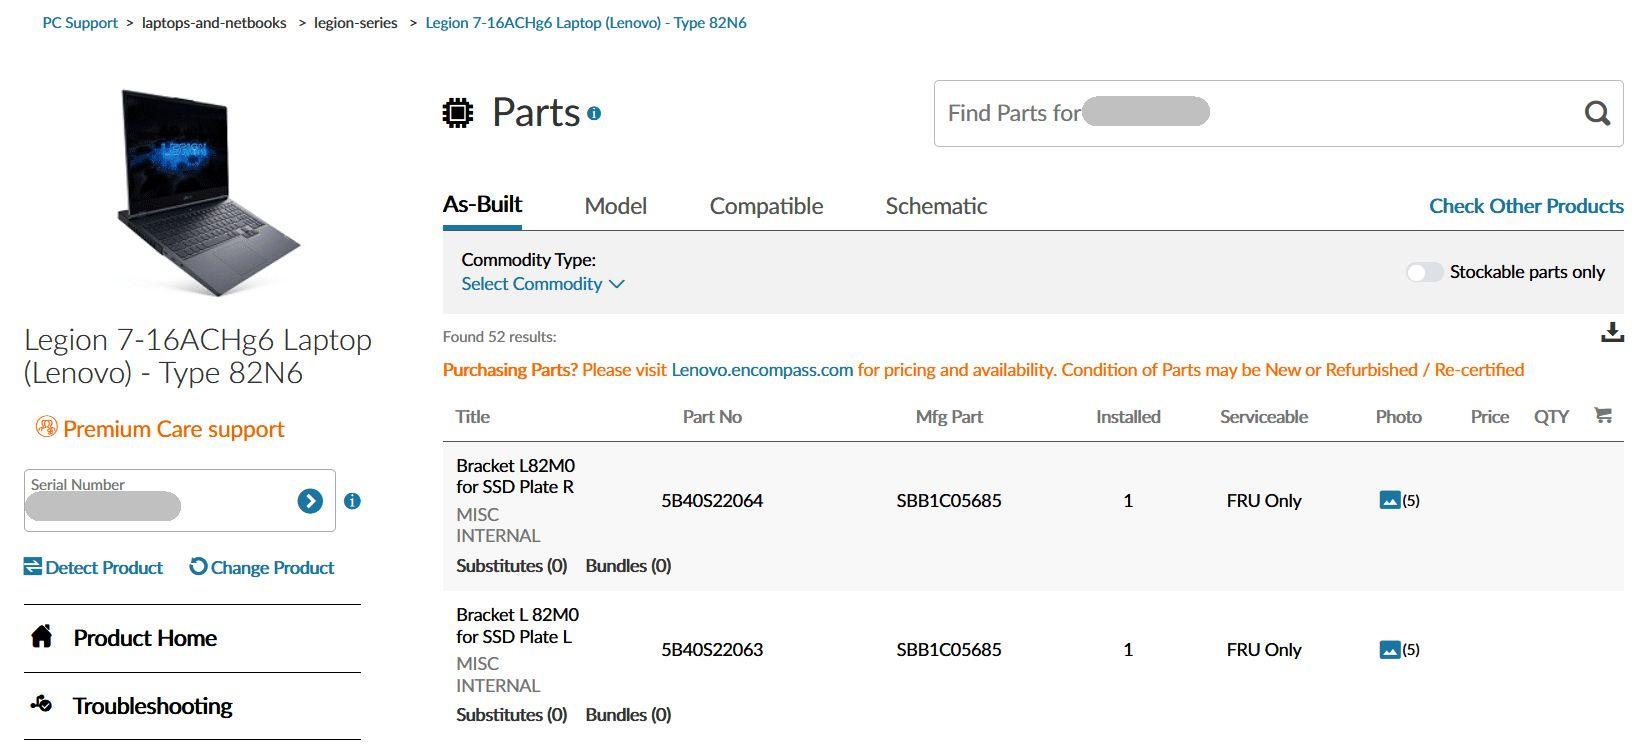The height and width of the screenshot is (749, 1647).
Task: Click Change Product link
Action: tap(262, 568)
